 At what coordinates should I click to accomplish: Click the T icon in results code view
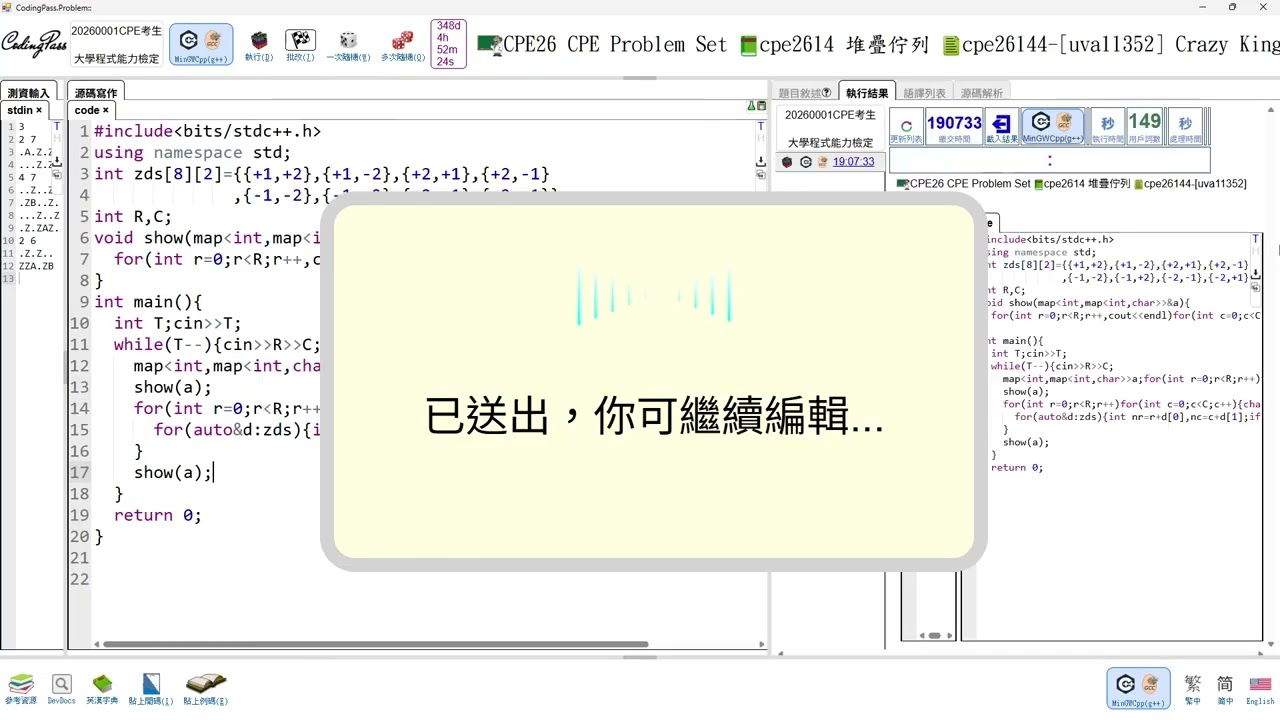coord(1256,240)
